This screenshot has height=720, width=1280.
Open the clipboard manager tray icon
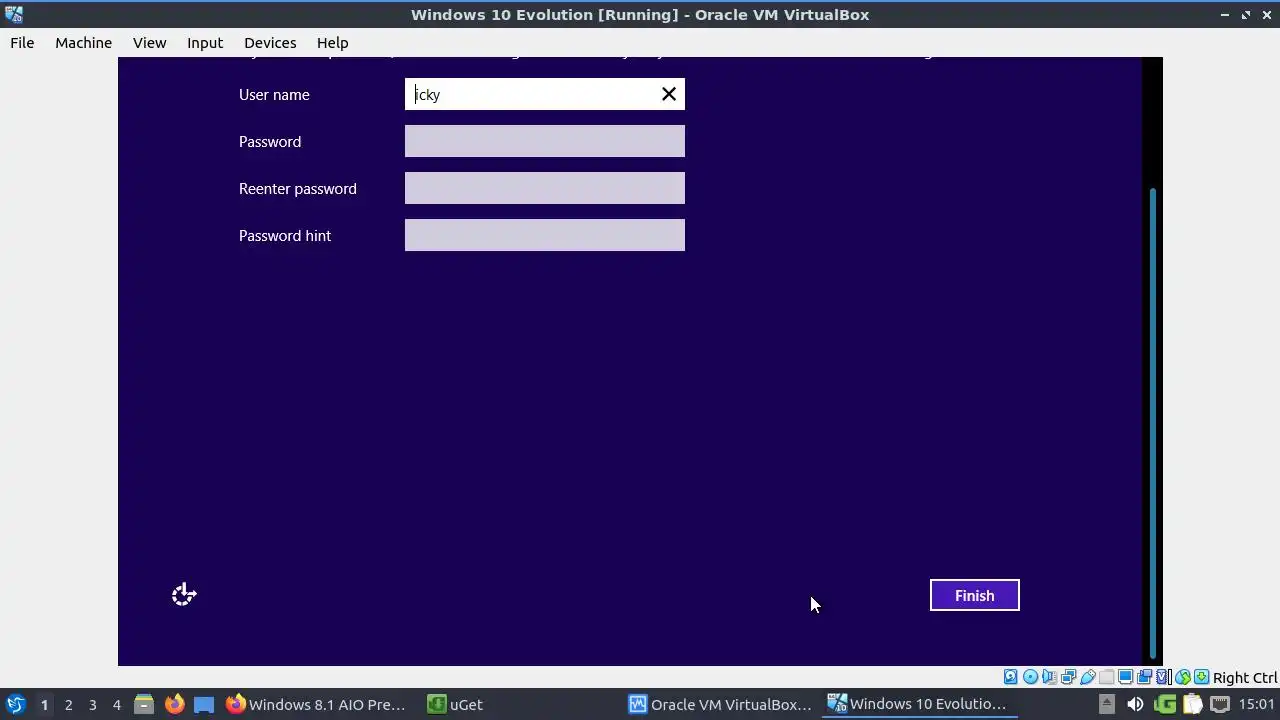1193,704
